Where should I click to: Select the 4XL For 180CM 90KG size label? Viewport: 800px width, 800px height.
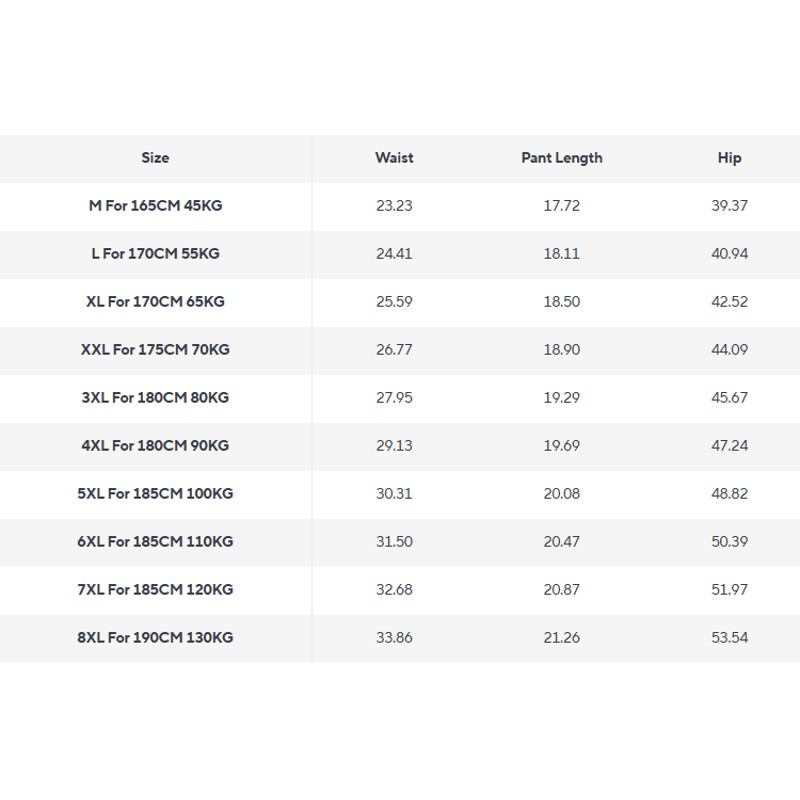(x=155, y=446)
